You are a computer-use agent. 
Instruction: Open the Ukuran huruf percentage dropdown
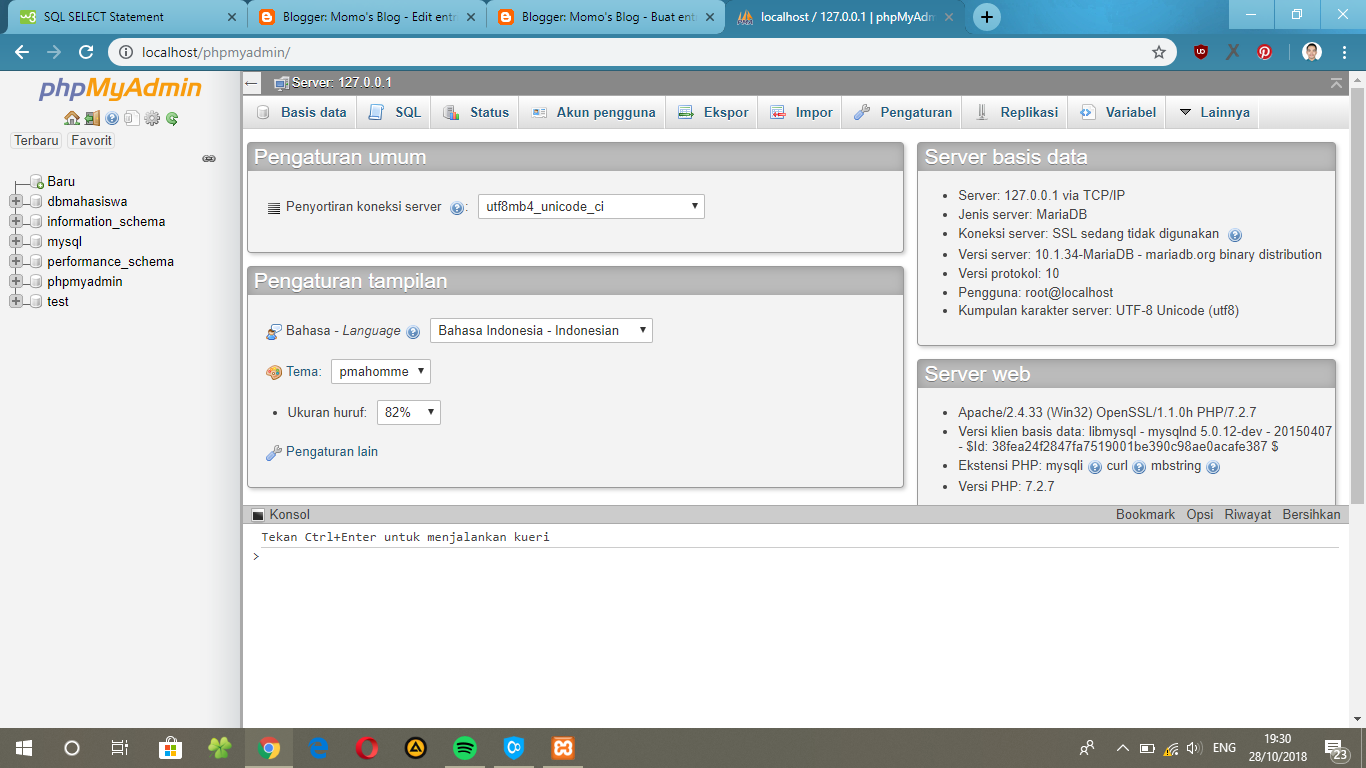408,412
